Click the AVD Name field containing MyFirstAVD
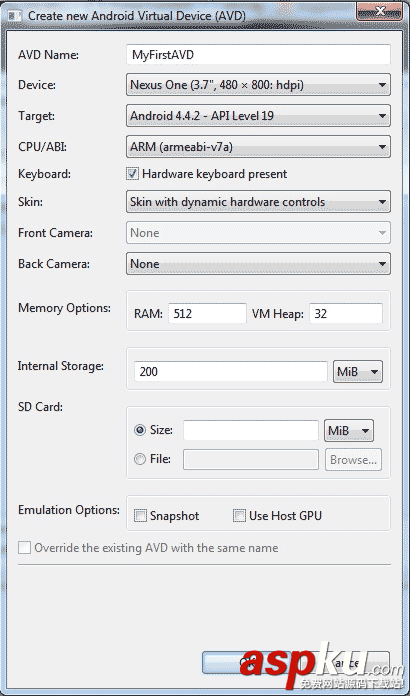410x696 pixels. coord(258,55)
